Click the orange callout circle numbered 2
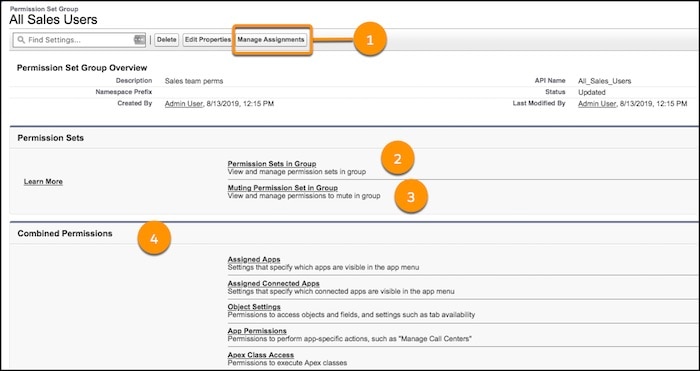Screen dimensions: 700x371 click(x=398, y=159)
